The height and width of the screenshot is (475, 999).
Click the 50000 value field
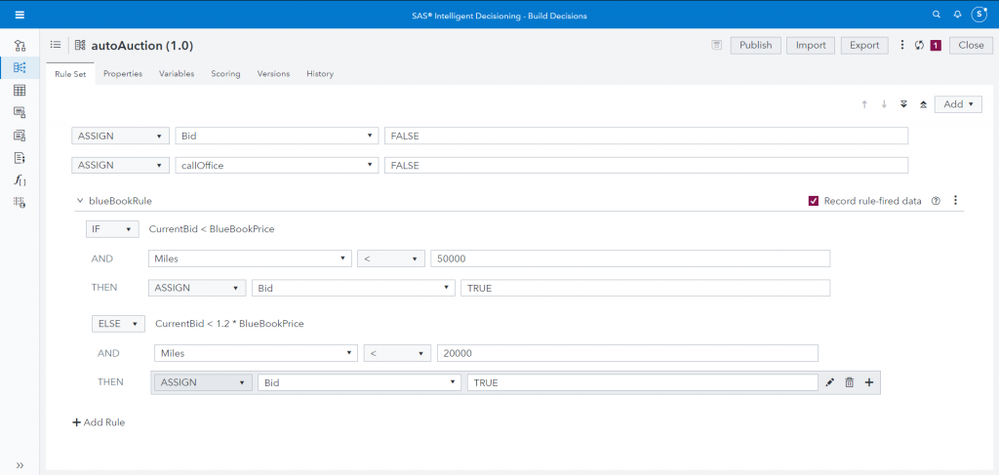tap(630, 259)
